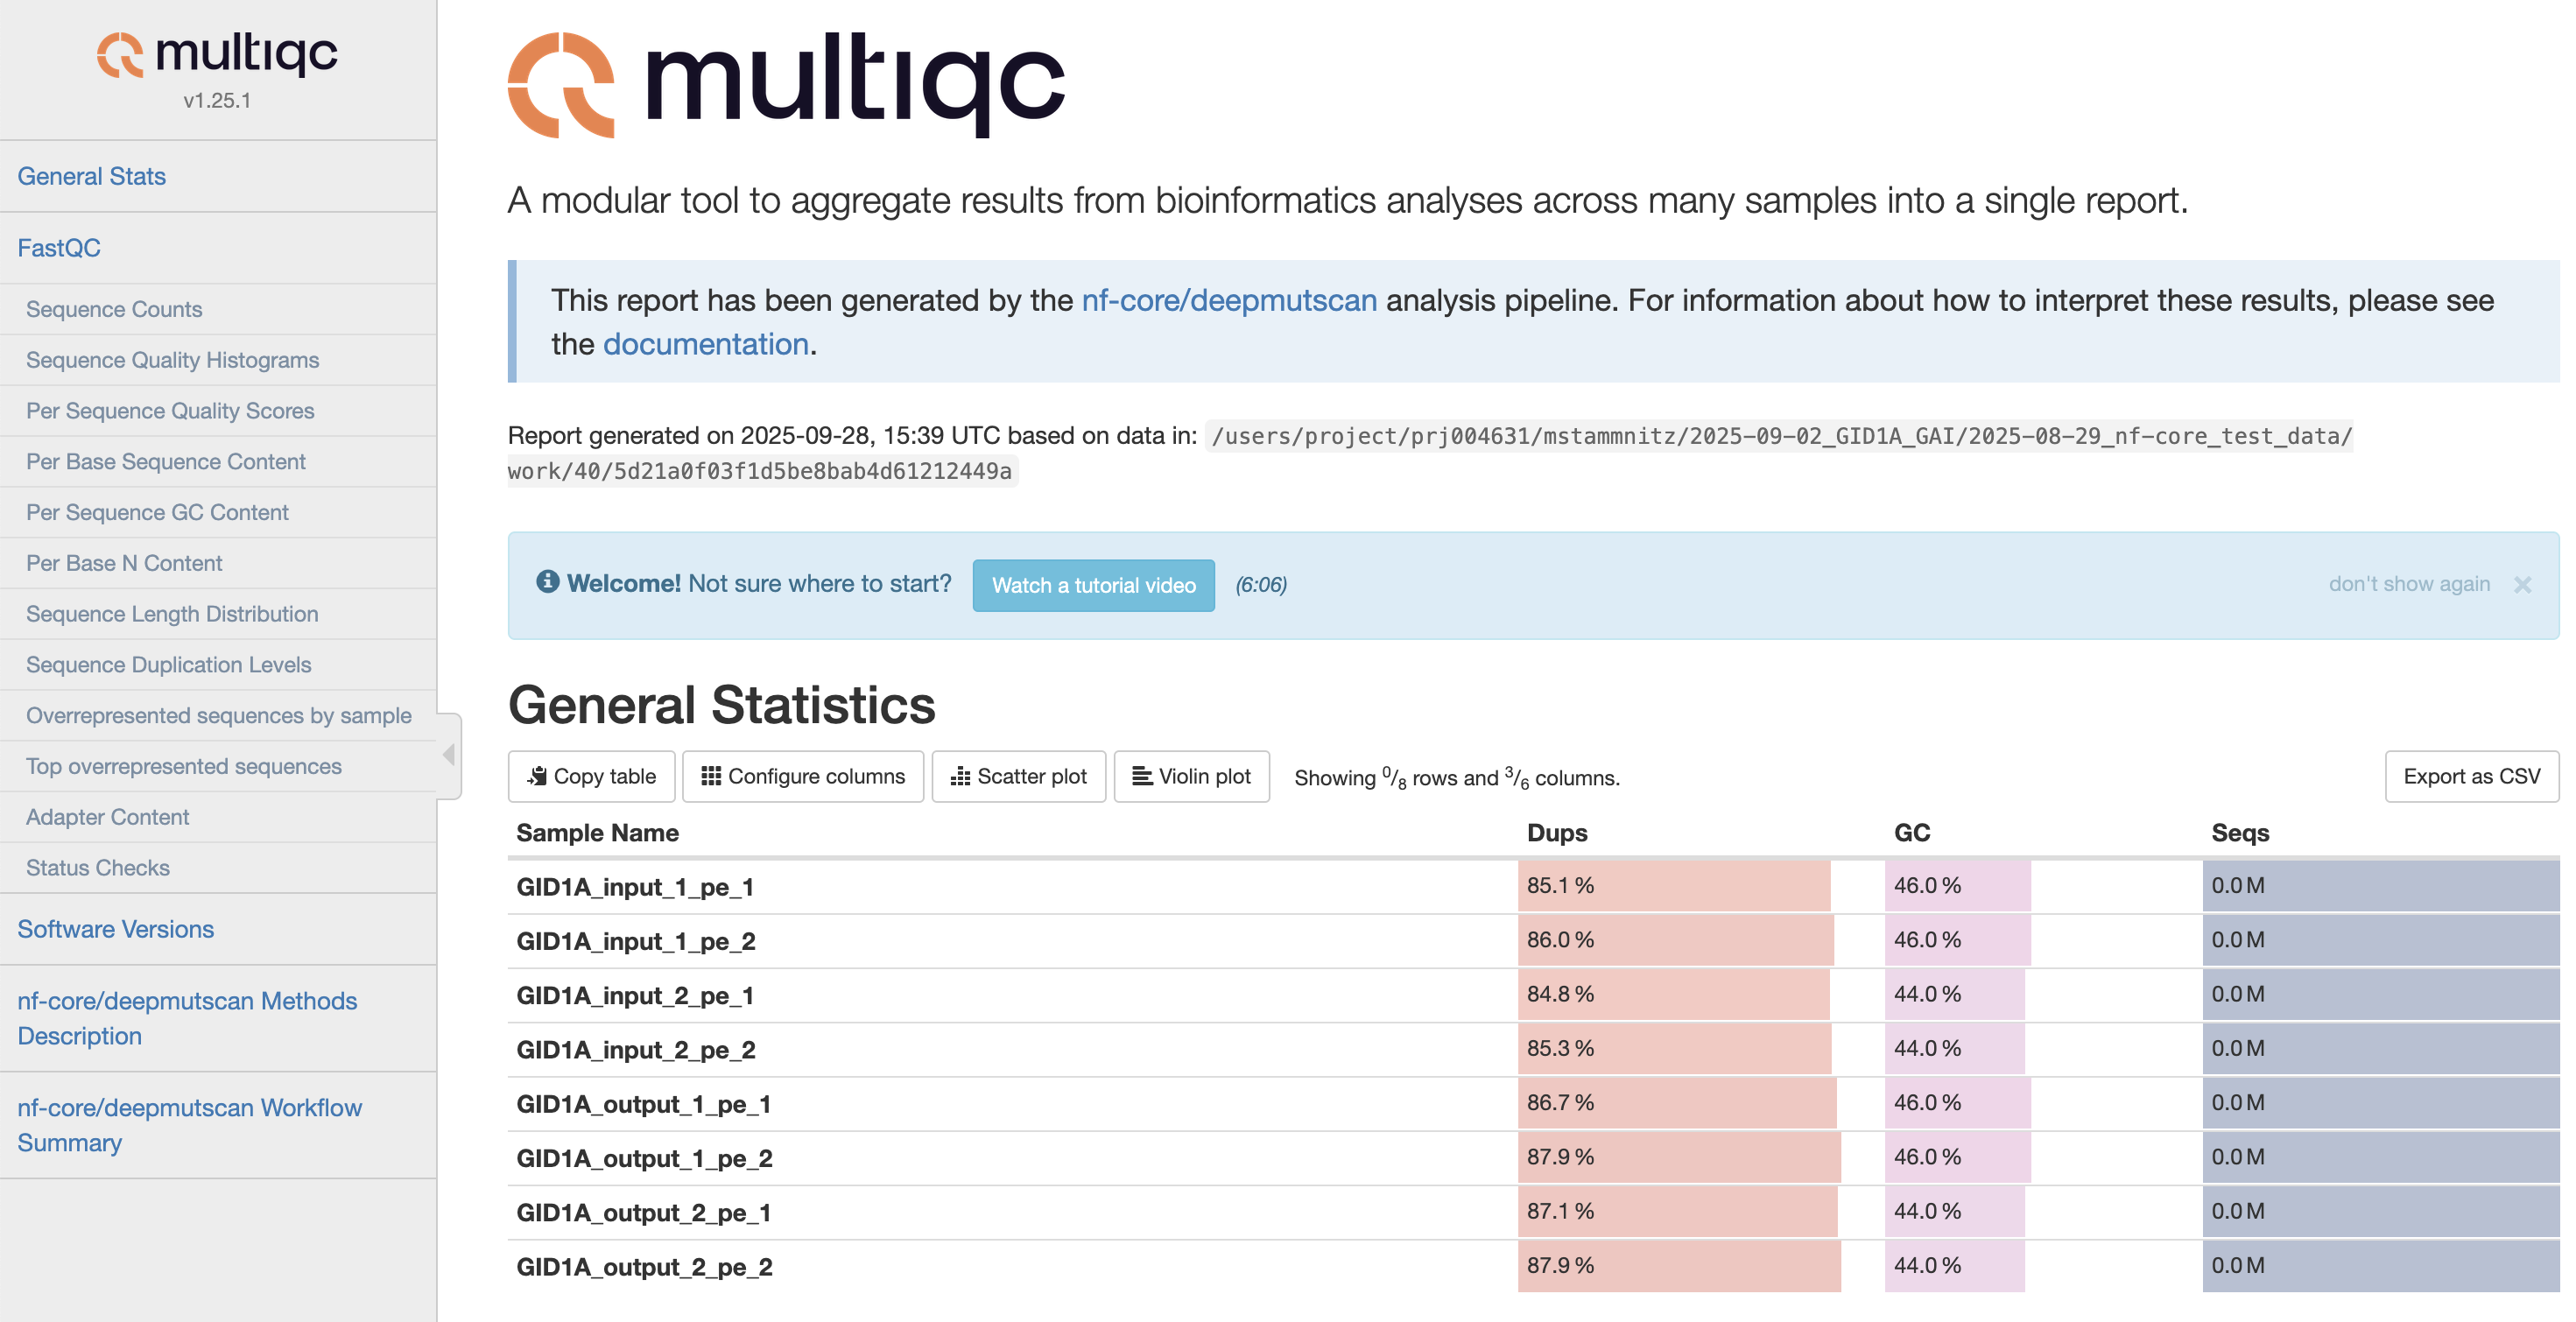The width and height of the screenshot is (2576, 1322).
Task: Click the 87.9 % Dups bar for GID1A_output_1_pe_2
Action: tap(1678, 1158)
